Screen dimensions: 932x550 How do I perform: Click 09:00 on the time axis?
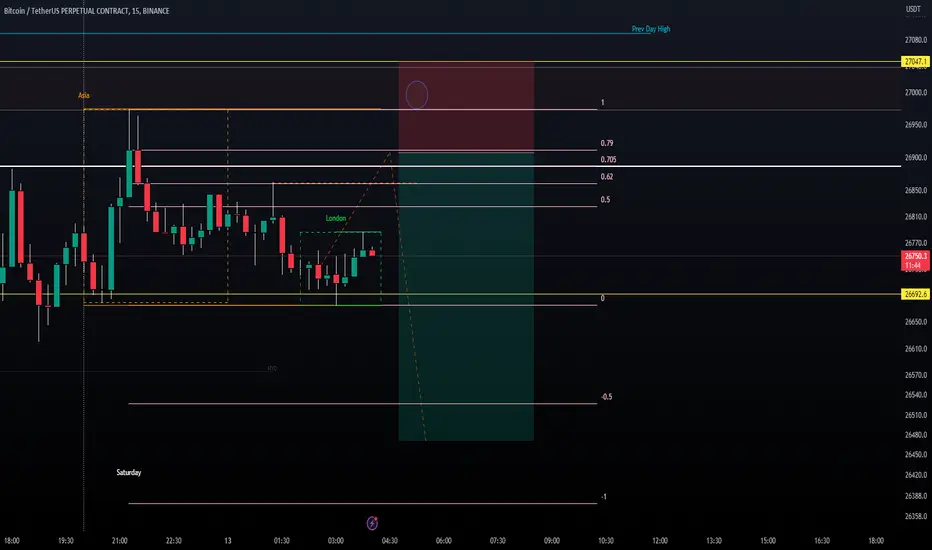552,540
